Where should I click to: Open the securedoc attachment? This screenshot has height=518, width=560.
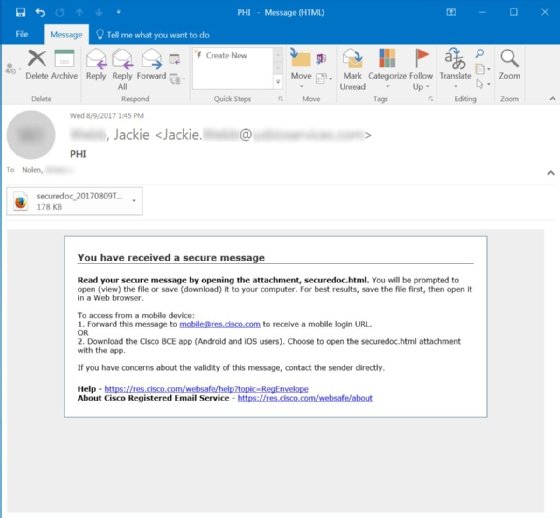(x=74, y=201)
